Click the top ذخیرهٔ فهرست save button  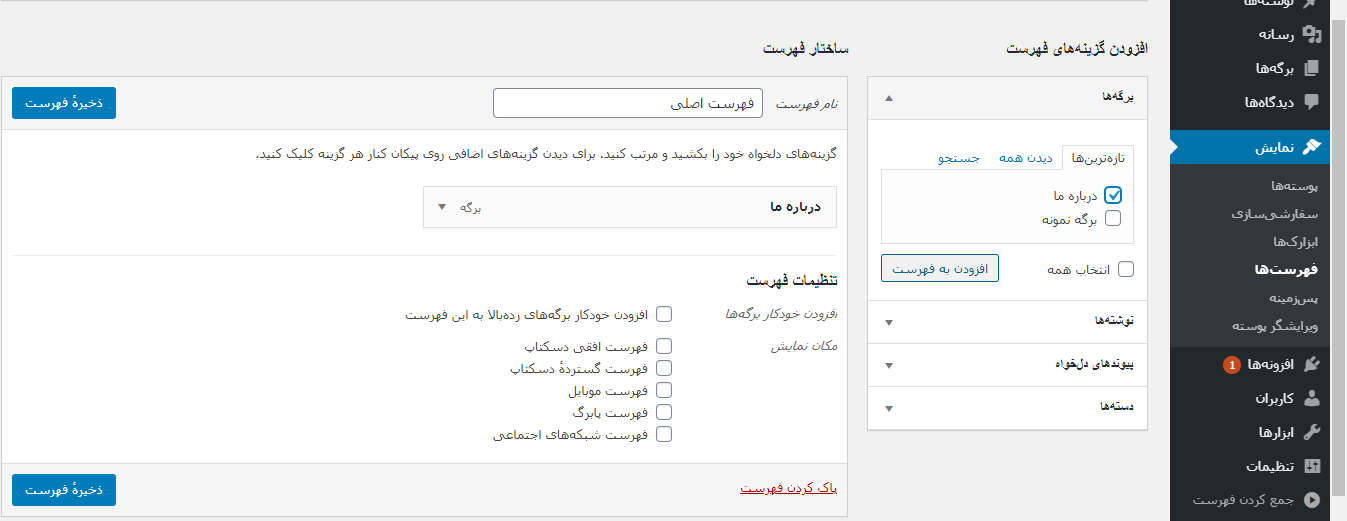tap(64, 103)
